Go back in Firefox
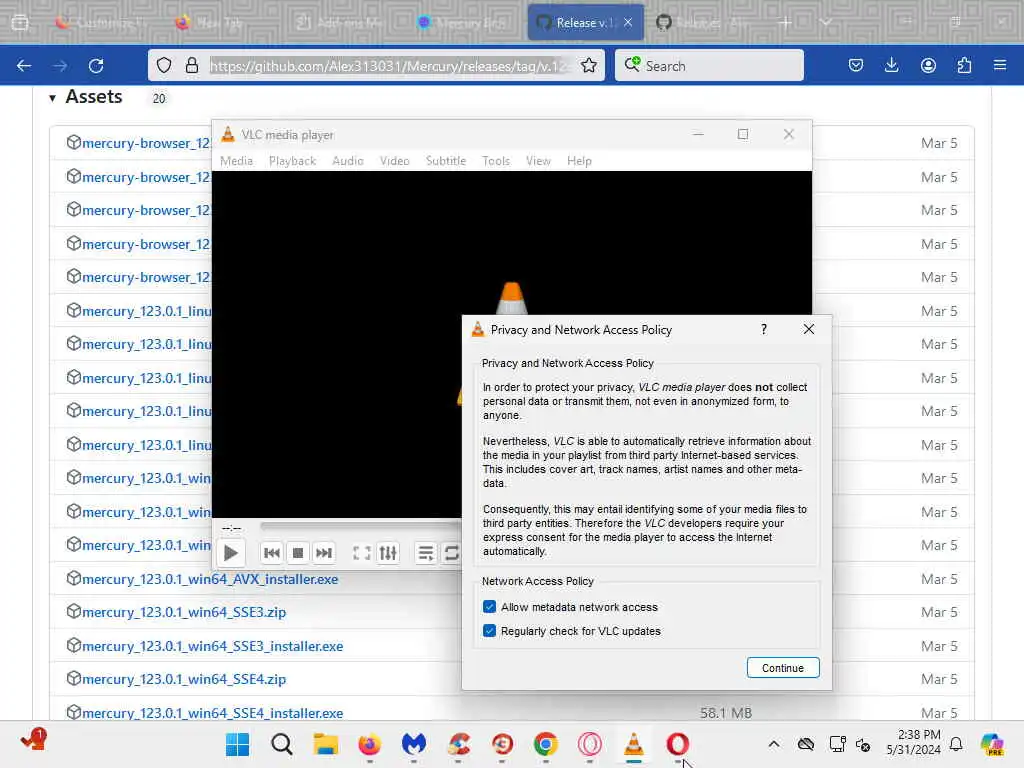 click(24, 66)
